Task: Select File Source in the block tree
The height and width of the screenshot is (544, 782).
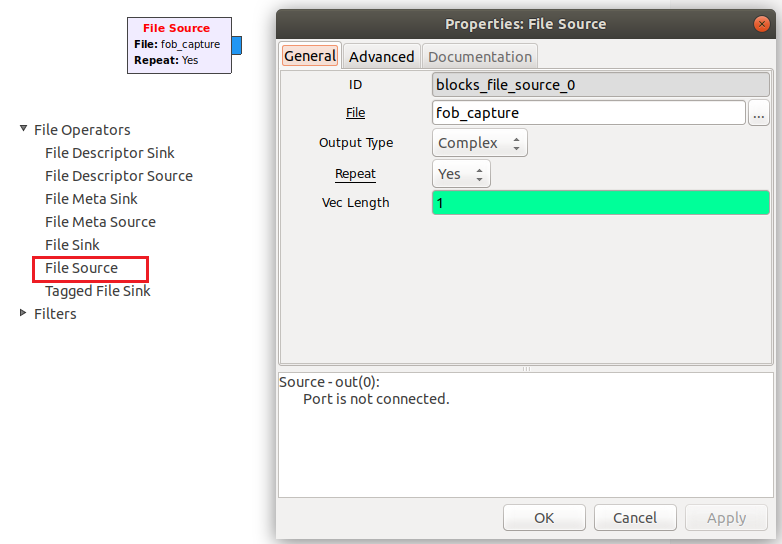Action: (81, 268)
